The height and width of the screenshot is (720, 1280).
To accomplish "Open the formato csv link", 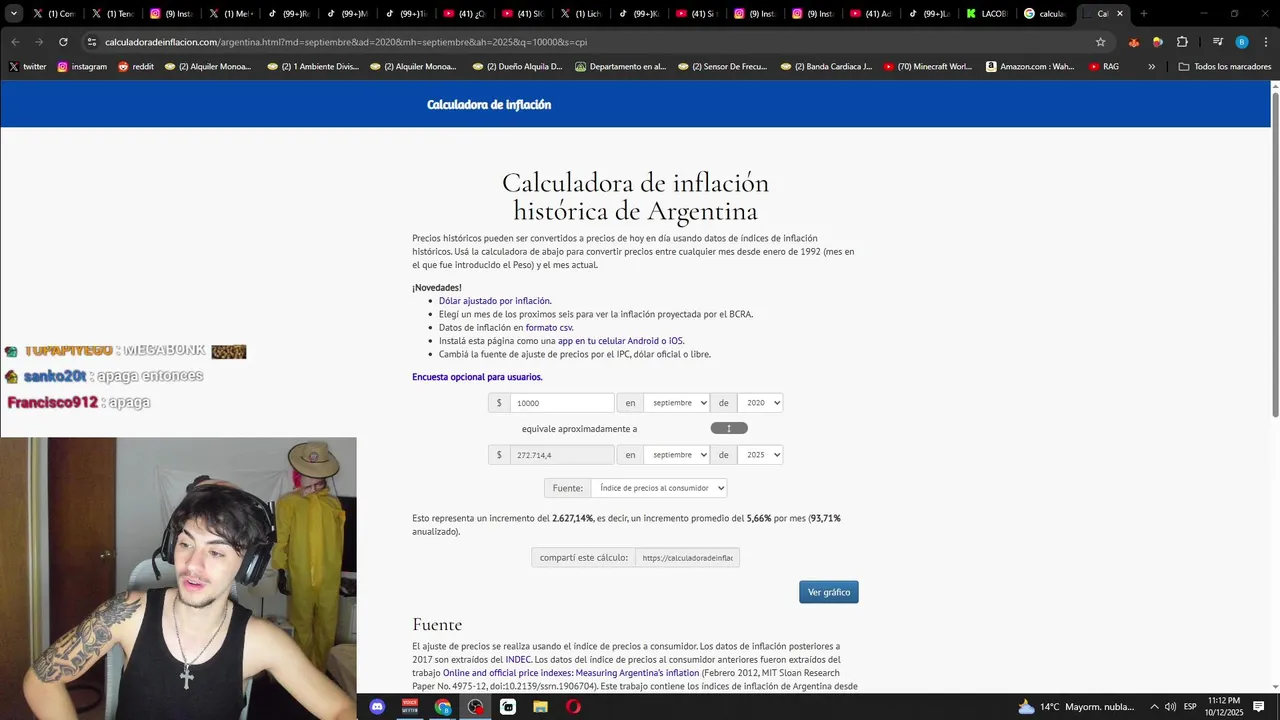I will pyautogui.click(x=549, y=328).
